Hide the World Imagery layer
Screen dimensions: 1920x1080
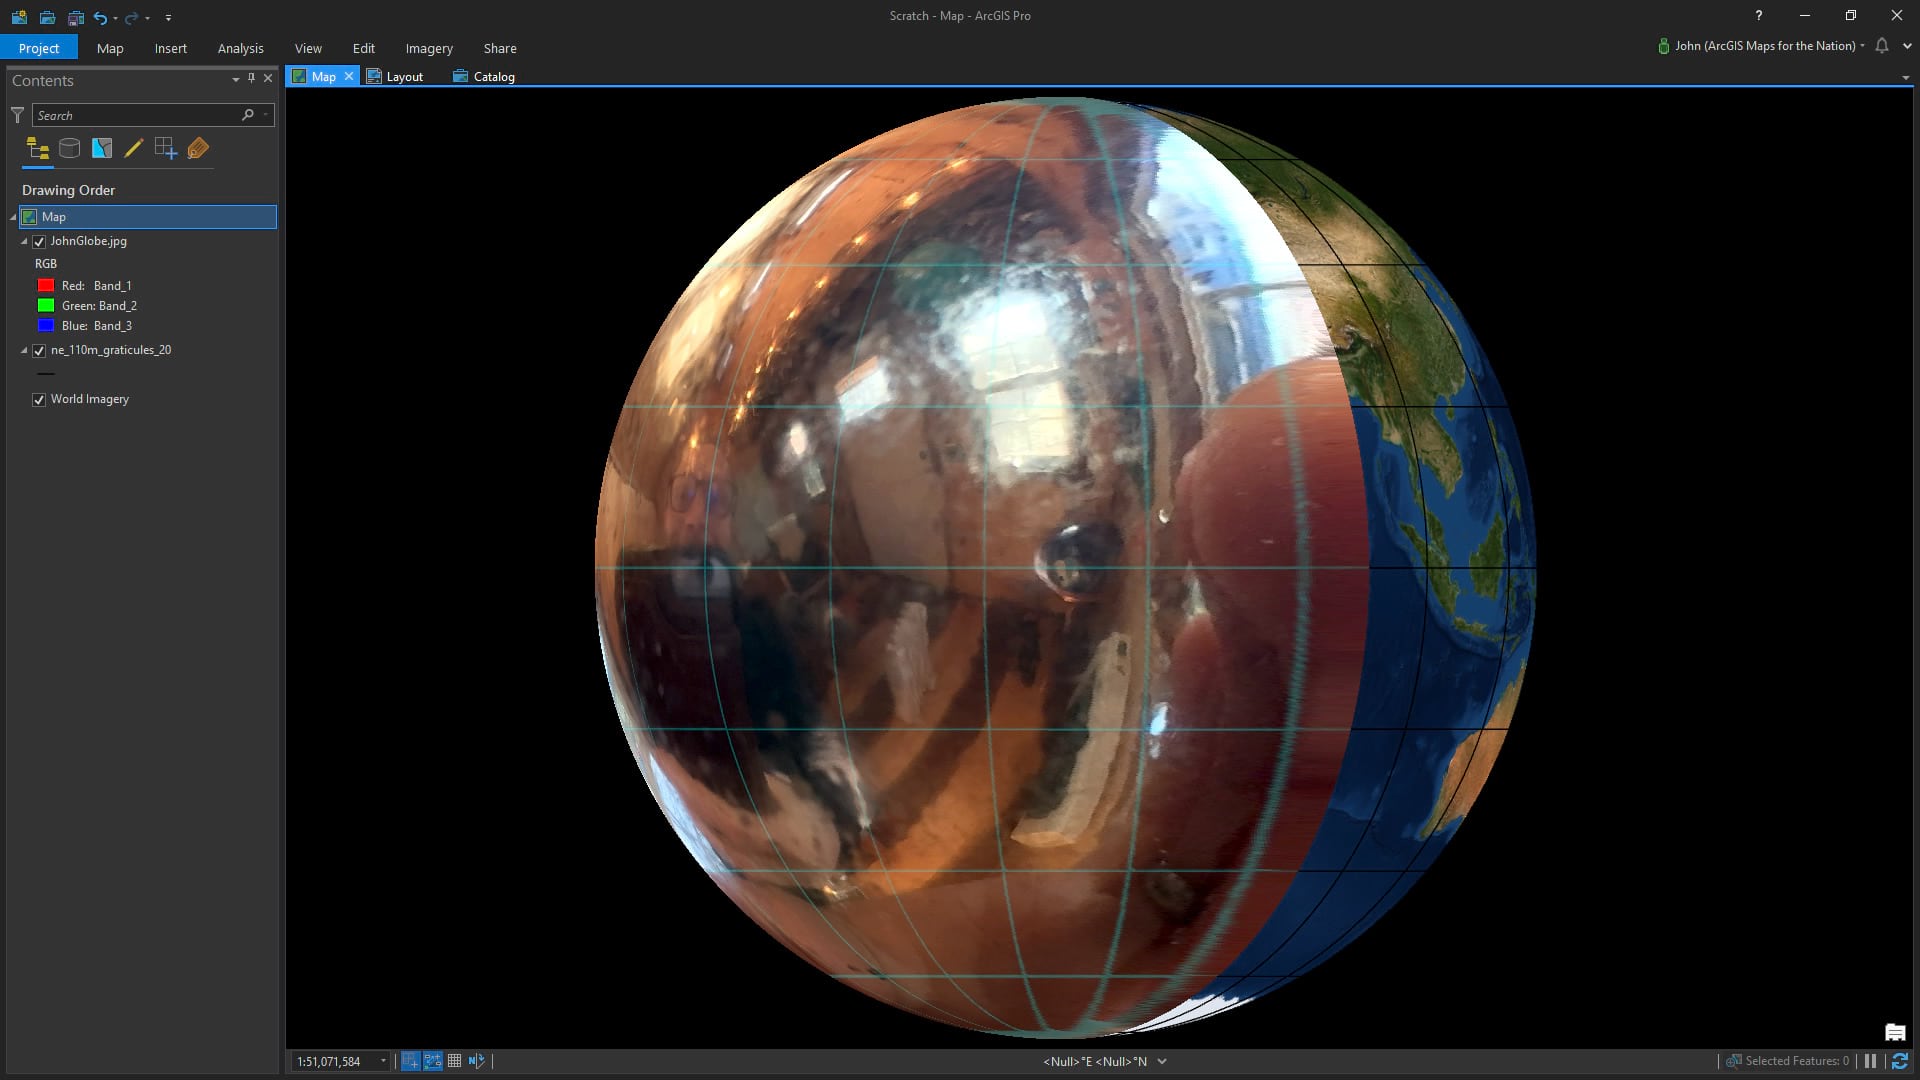tap(39, 400)
